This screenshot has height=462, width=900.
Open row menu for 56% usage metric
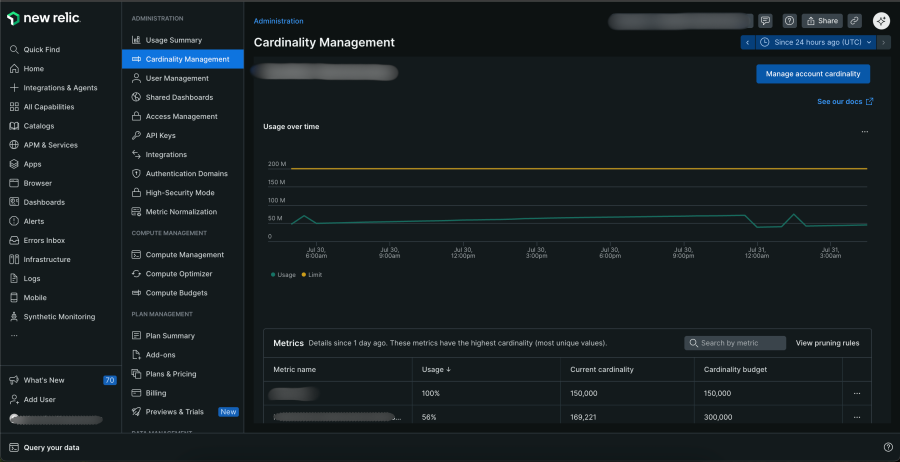pos(857,417)
